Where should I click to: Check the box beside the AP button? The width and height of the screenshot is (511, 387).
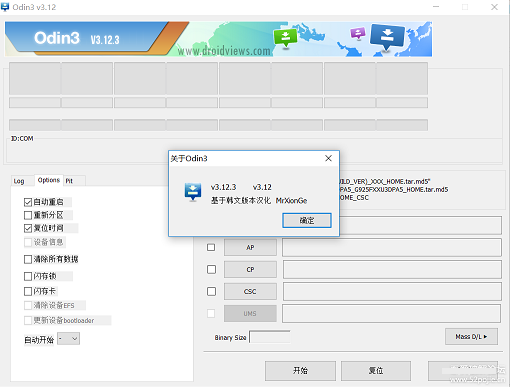[x=211, y=247]
